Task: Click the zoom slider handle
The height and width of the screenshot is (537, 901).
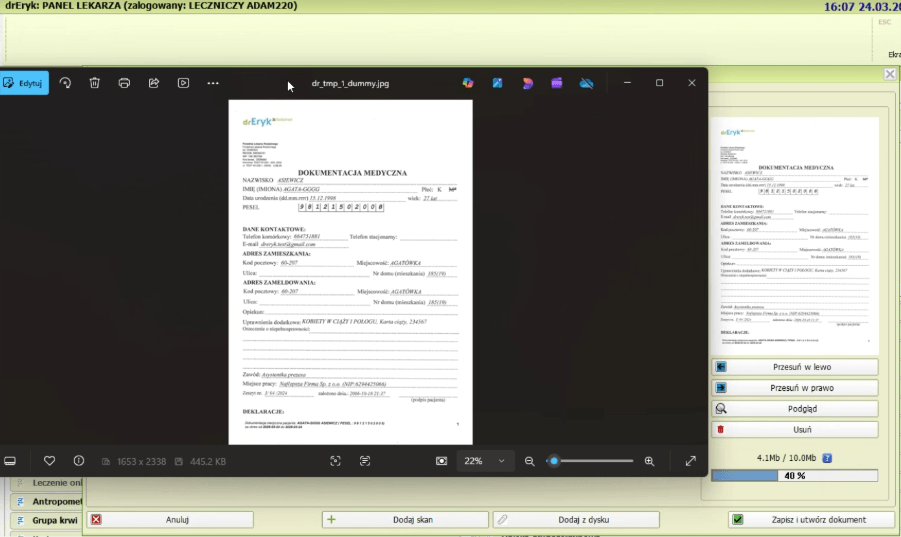Action: 553,461
